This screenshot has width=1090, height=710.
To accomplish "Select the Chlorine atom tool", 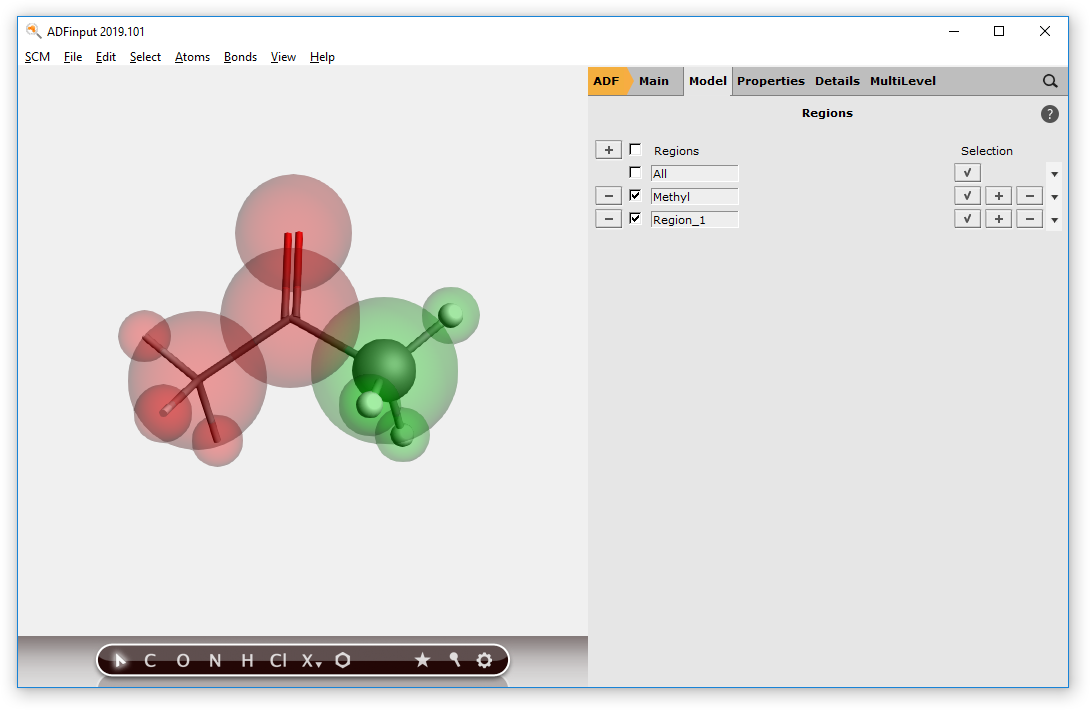I will (x=278, y=660).
